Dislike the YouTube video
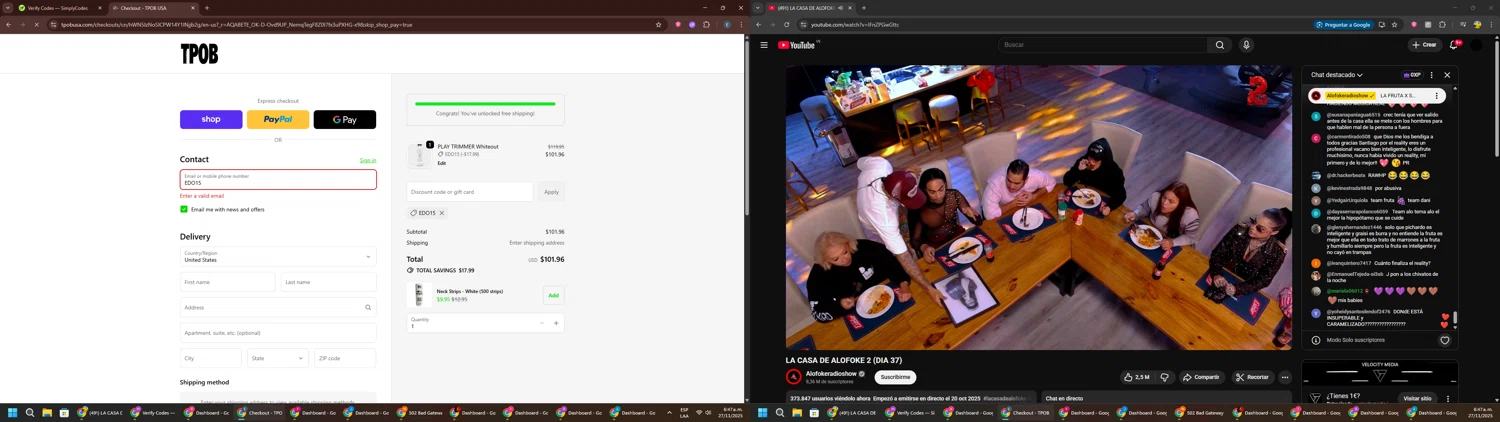 (x=1164, y=377)
